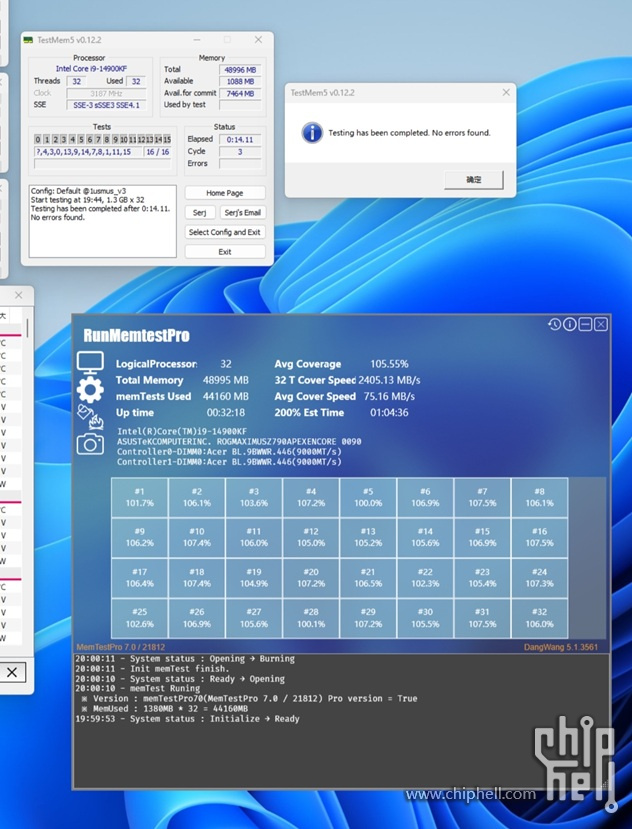Select memtest tile #28 at 100.1%
Image resolution: width=632 pixels, height=829 pixels.
coord(311,618)
